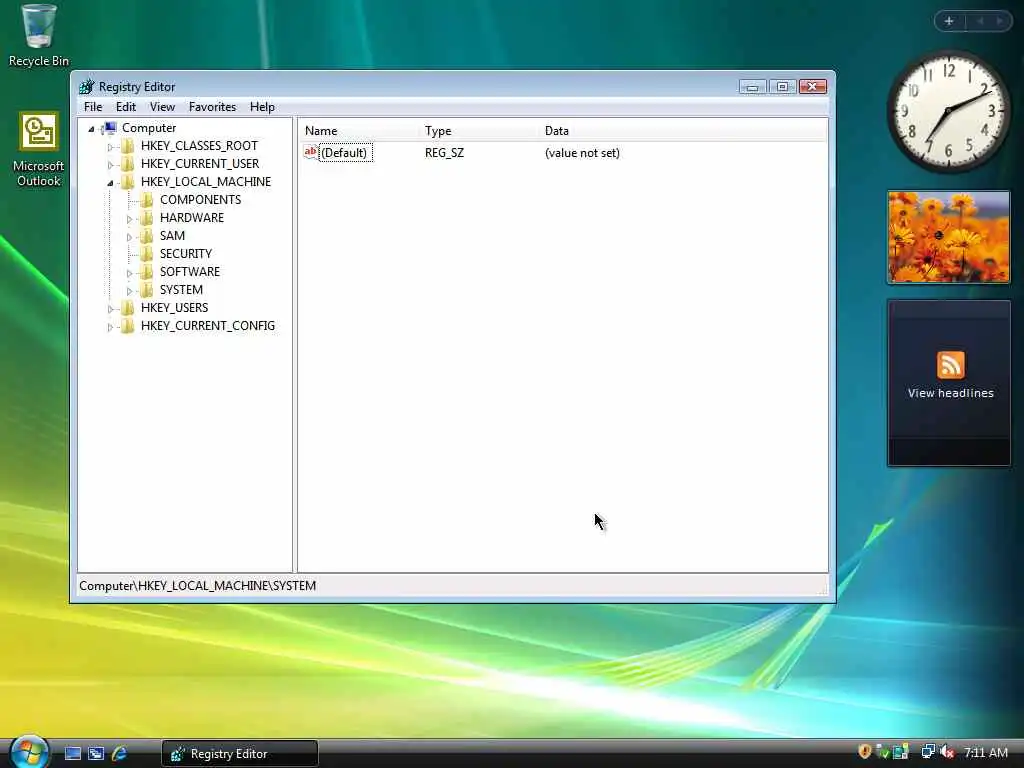Select the HKEY_USERS tree label
Image resolution: width=1024 pixels, height=768 pixels.
click(174, 308)
